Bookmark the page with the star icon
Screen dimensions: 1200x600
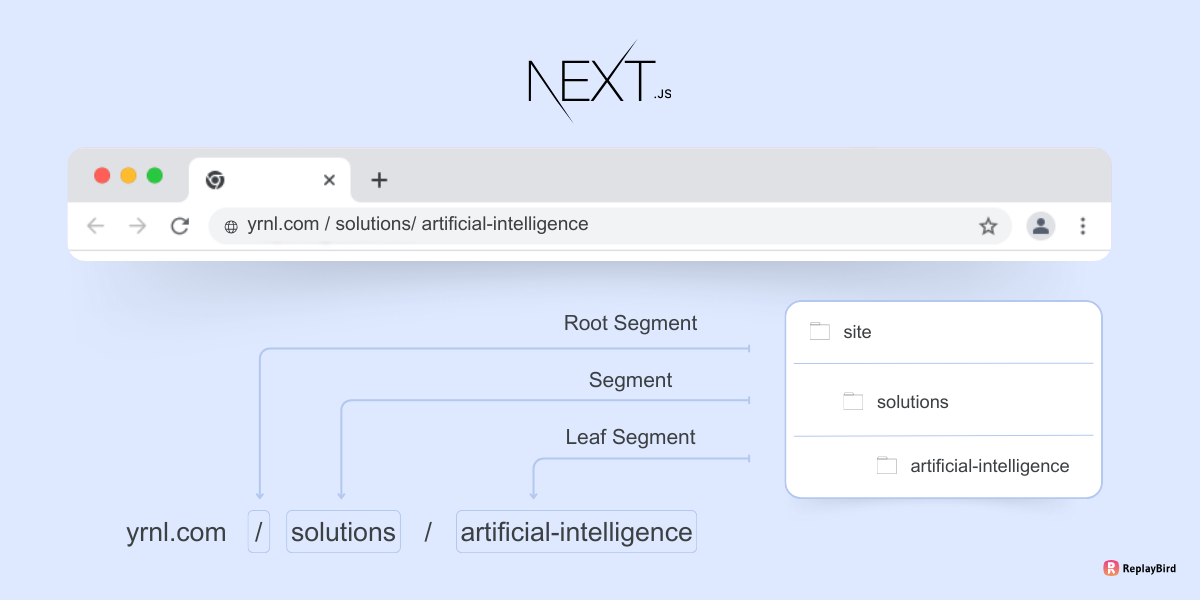point(988,226)
